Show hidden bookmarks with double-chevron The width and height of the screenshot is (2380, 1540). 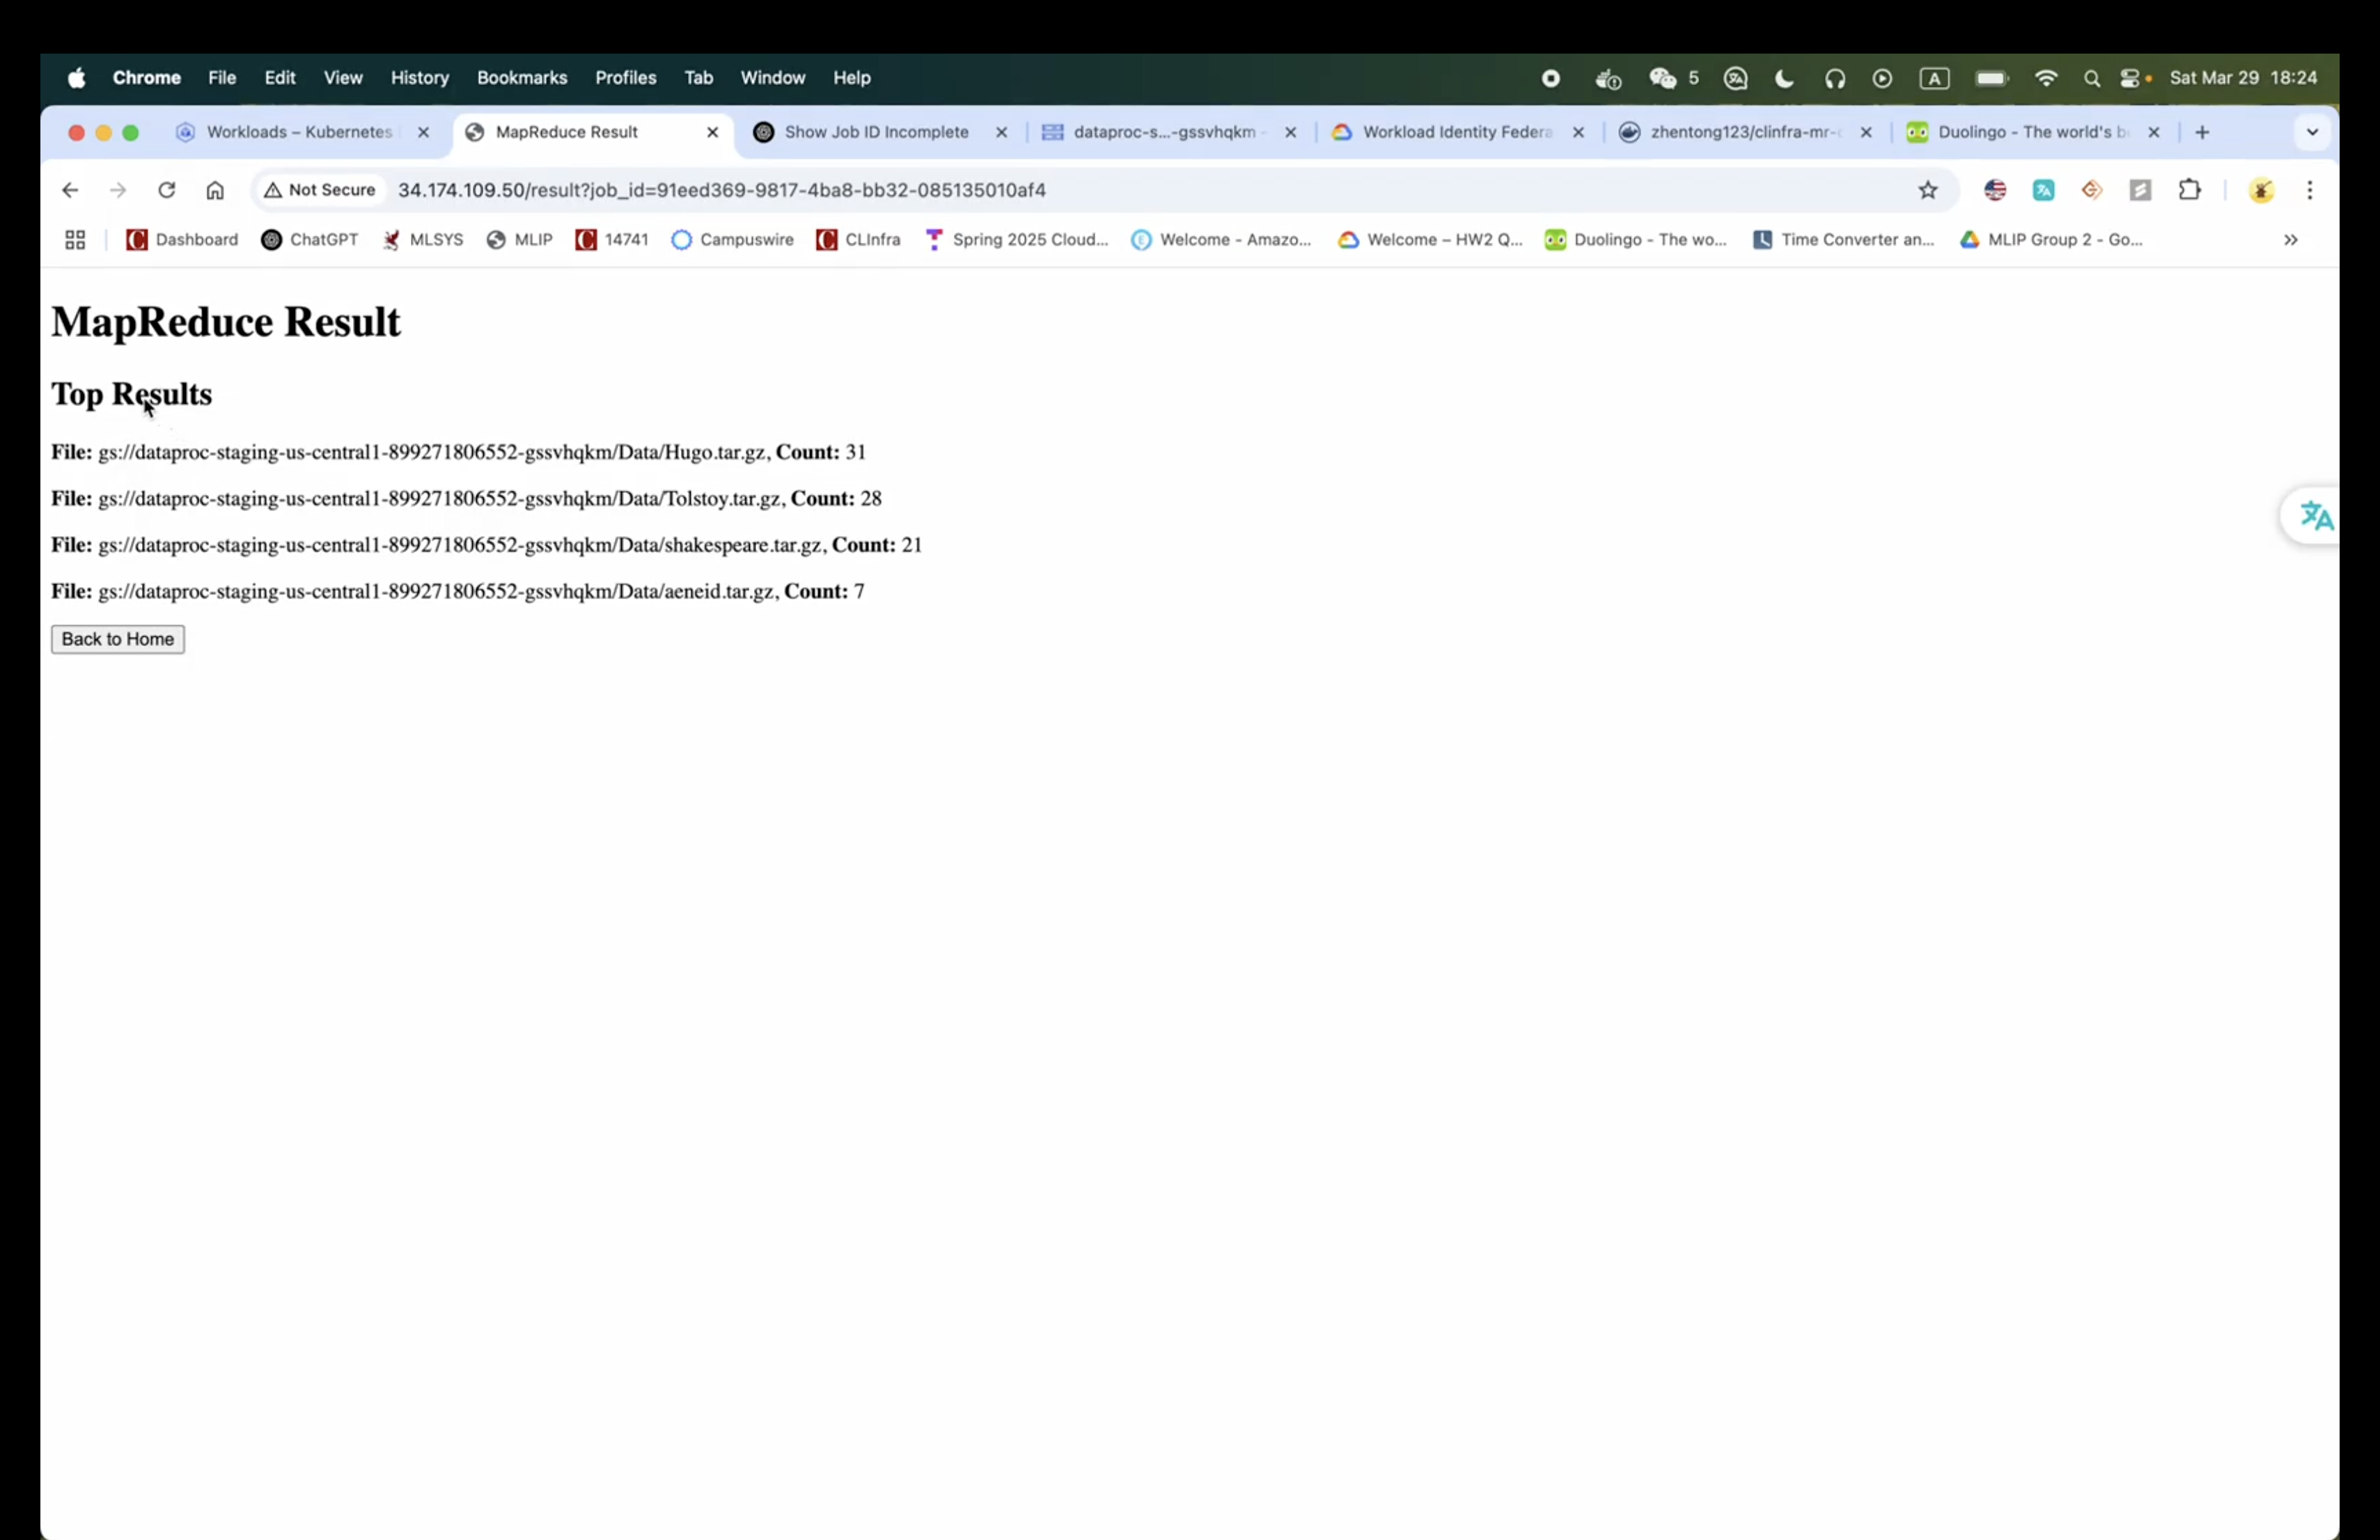(2290, 240)
